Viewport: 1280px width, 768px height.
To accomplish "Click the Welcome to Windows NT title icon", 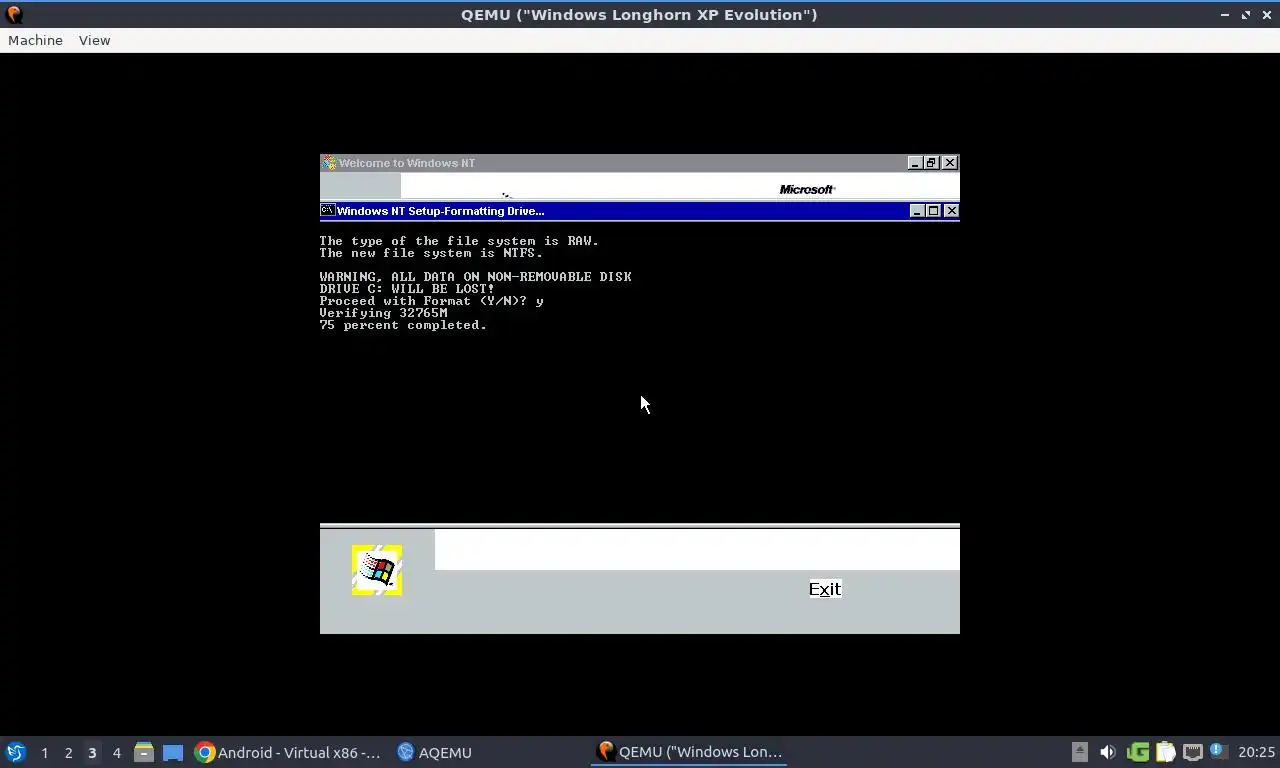I will pos(329,163).
